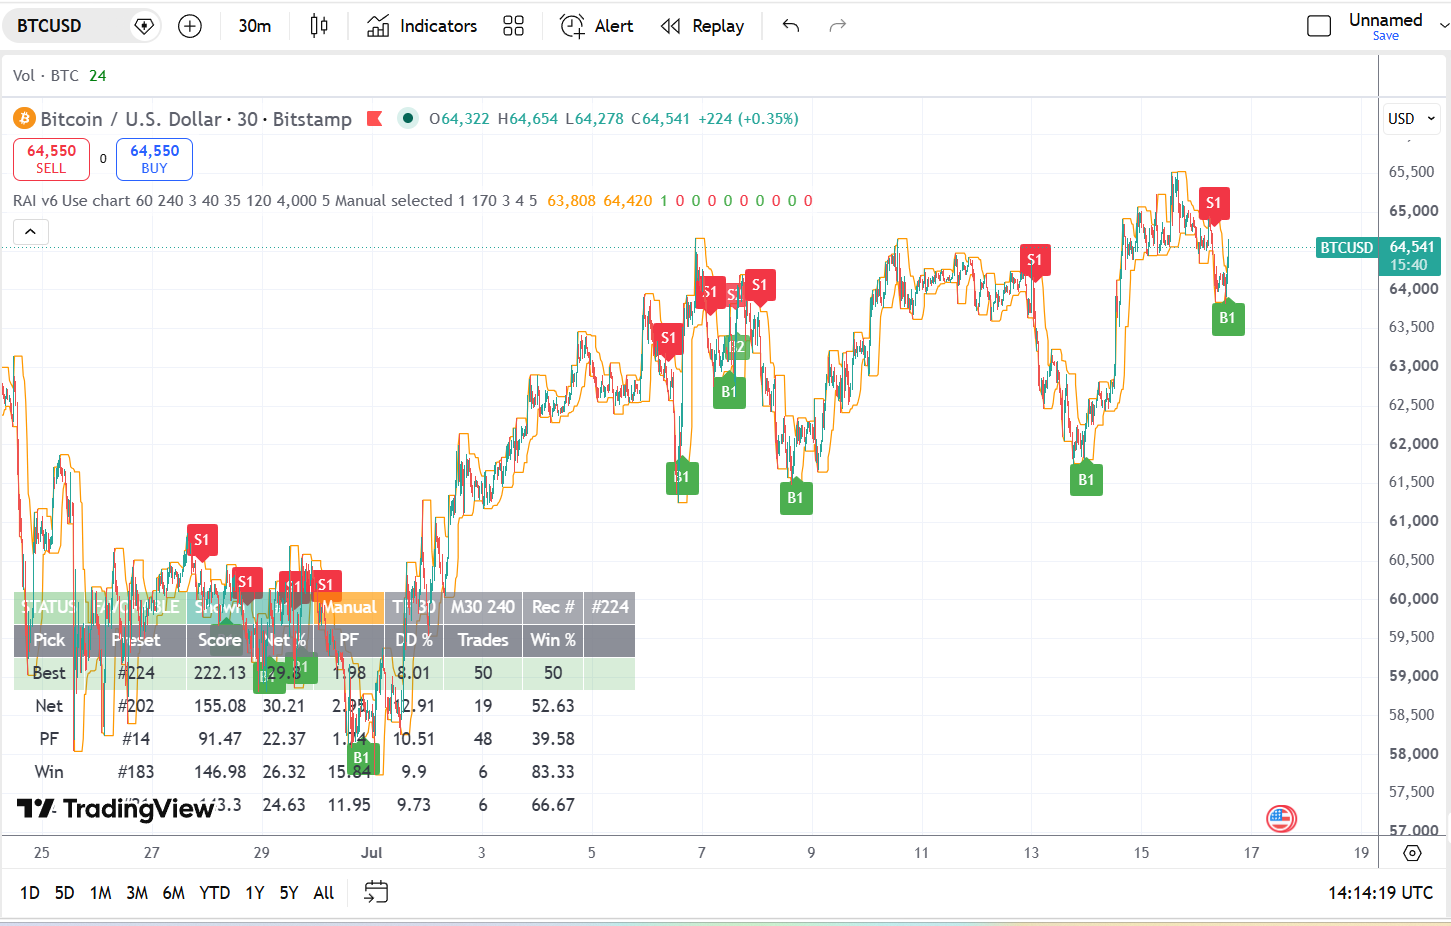The width and height of the screenshot is (1451, 926).
Task: Save the Unnamed chart layout
Action: point(1385,36)
